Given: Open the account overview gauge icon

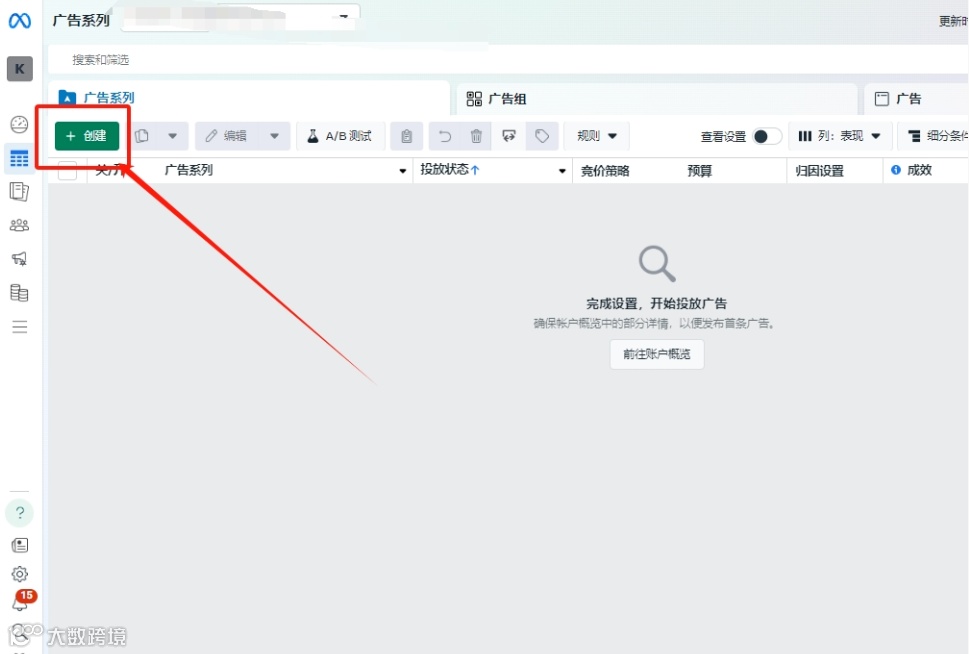Looking at the screenshot, I should 19,125.
